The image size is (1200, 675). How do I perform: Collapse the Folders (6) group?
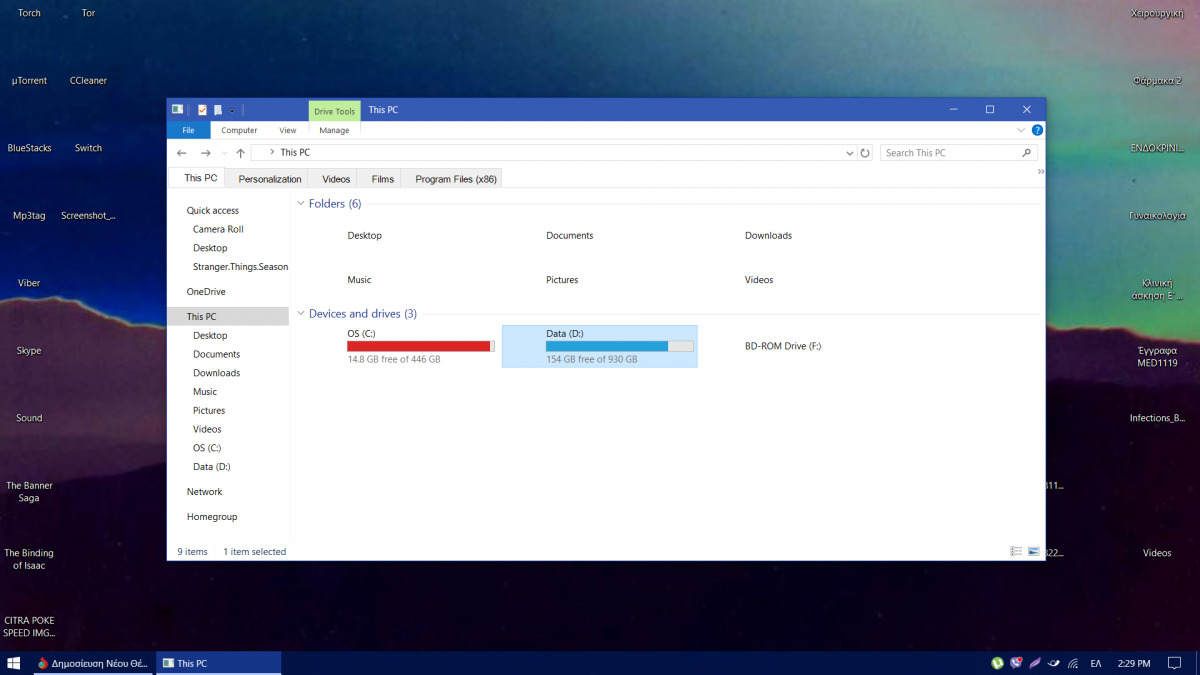(x=300, y=204)
